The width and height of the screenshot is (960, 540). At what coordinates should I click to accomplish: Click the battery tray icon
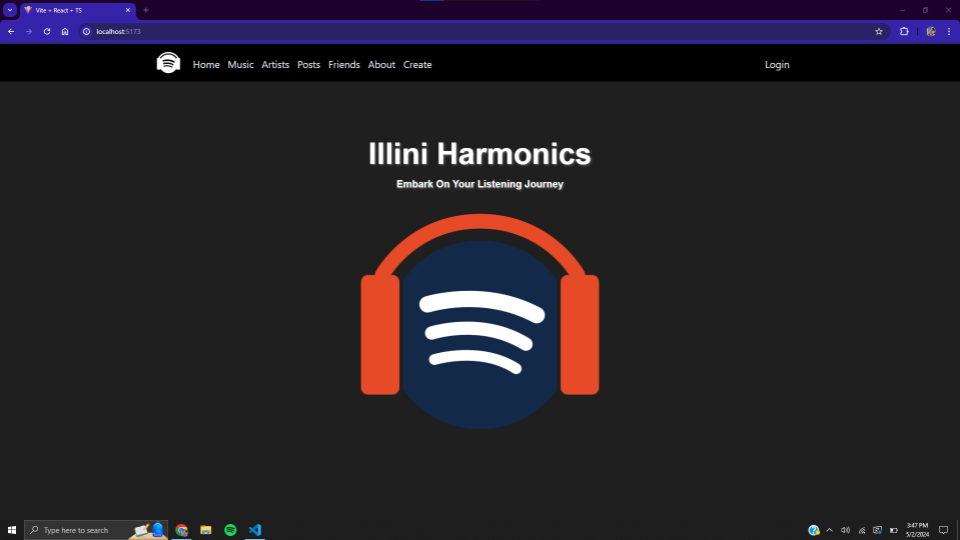893,530
